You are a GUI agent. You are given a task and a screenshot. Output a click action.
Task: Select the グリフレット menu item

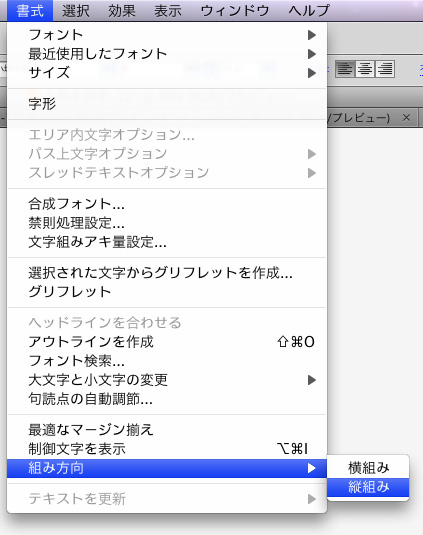[x=167, y=292]
